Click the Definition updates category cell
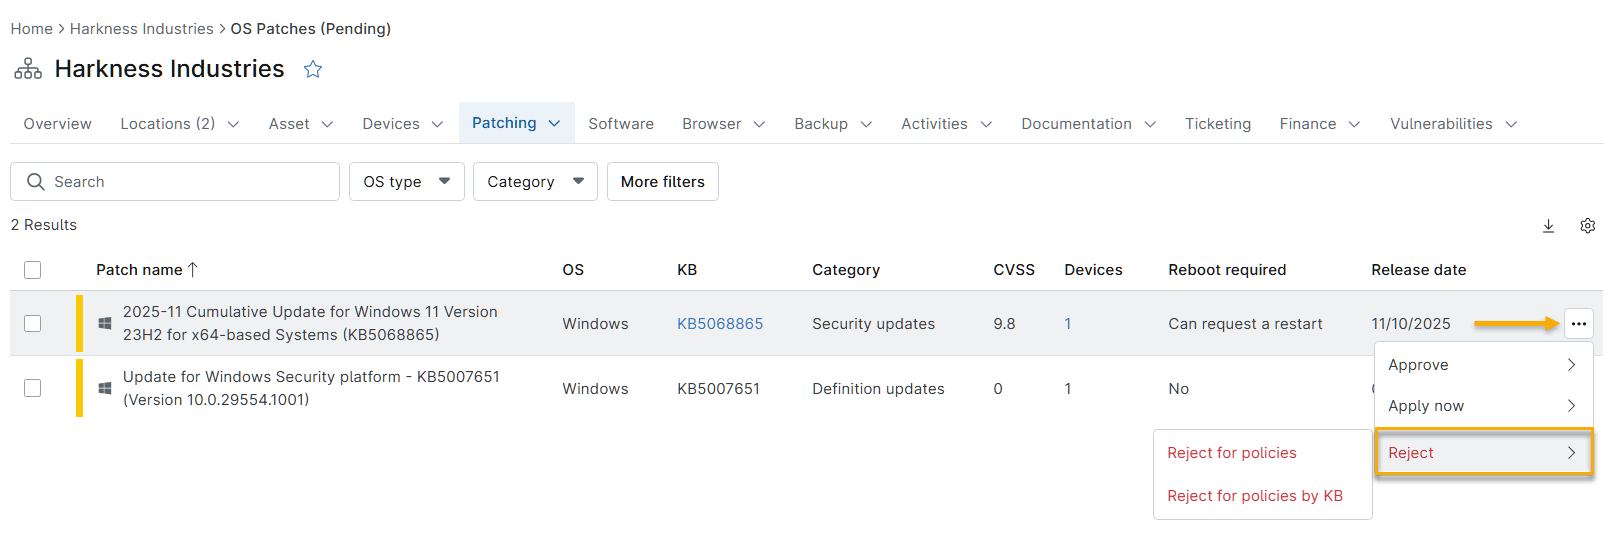This screenshot has height=554, width=1616. click(x=878, y=389)
